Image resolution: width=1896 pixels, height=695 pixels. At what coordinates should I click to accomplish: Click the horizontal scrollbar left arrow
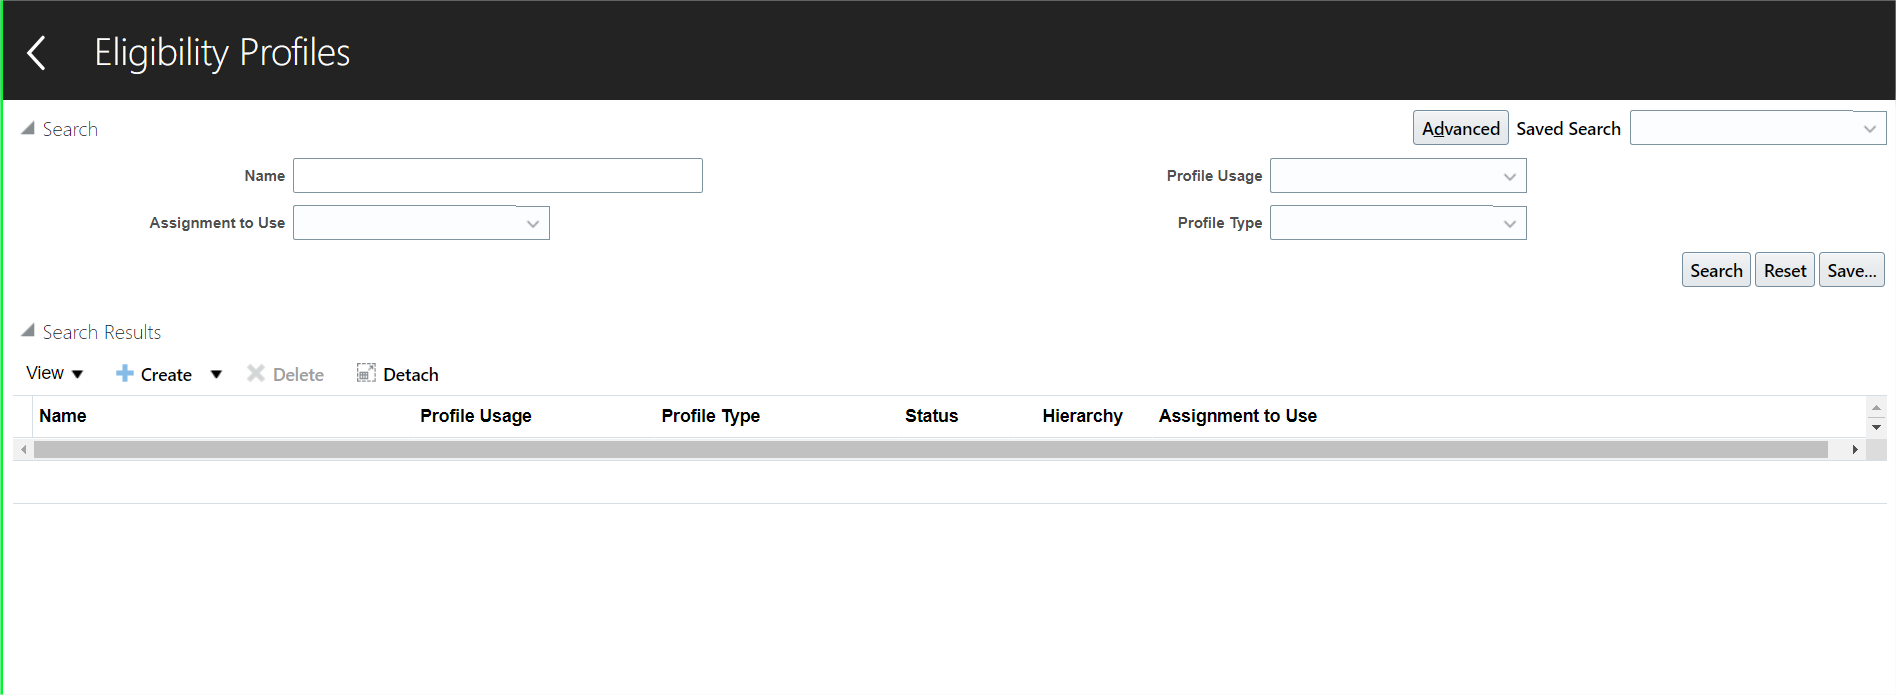tap(24, 450)
